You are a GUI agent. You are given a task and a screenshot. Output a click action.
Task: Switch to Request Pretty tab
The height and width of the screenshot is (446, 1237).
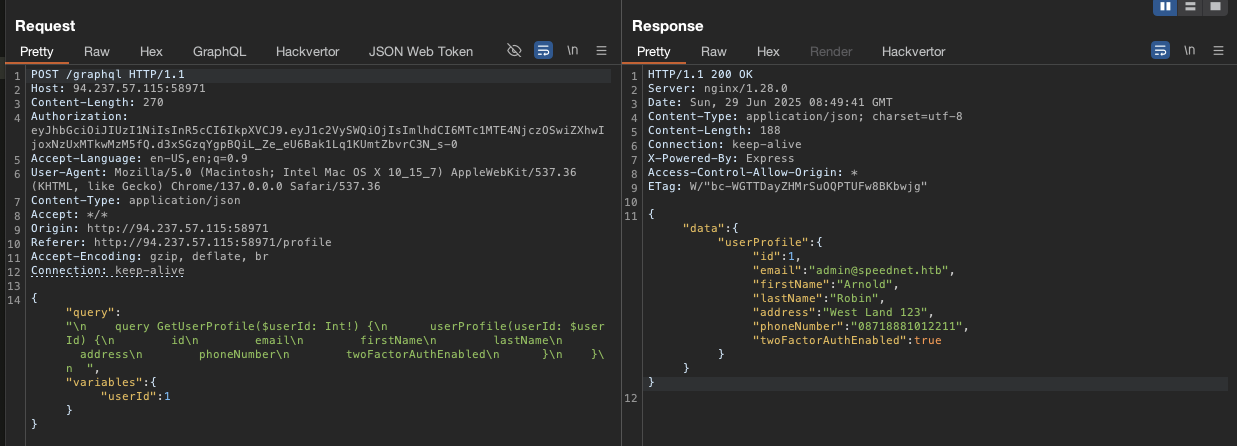click(x=37, y=51)
